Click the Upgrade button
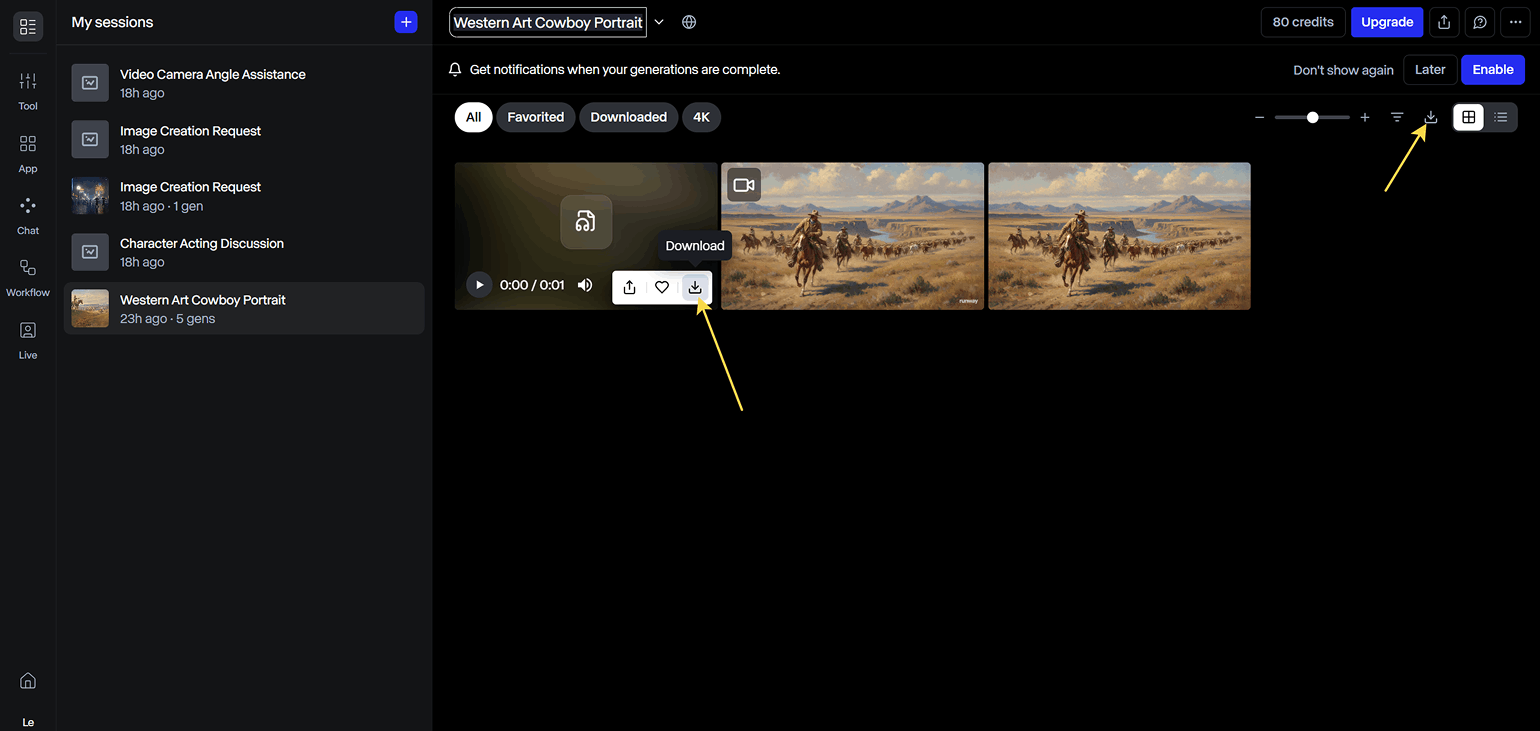This screenshot has height=731, width=1540. click(x=1386, y=22)
